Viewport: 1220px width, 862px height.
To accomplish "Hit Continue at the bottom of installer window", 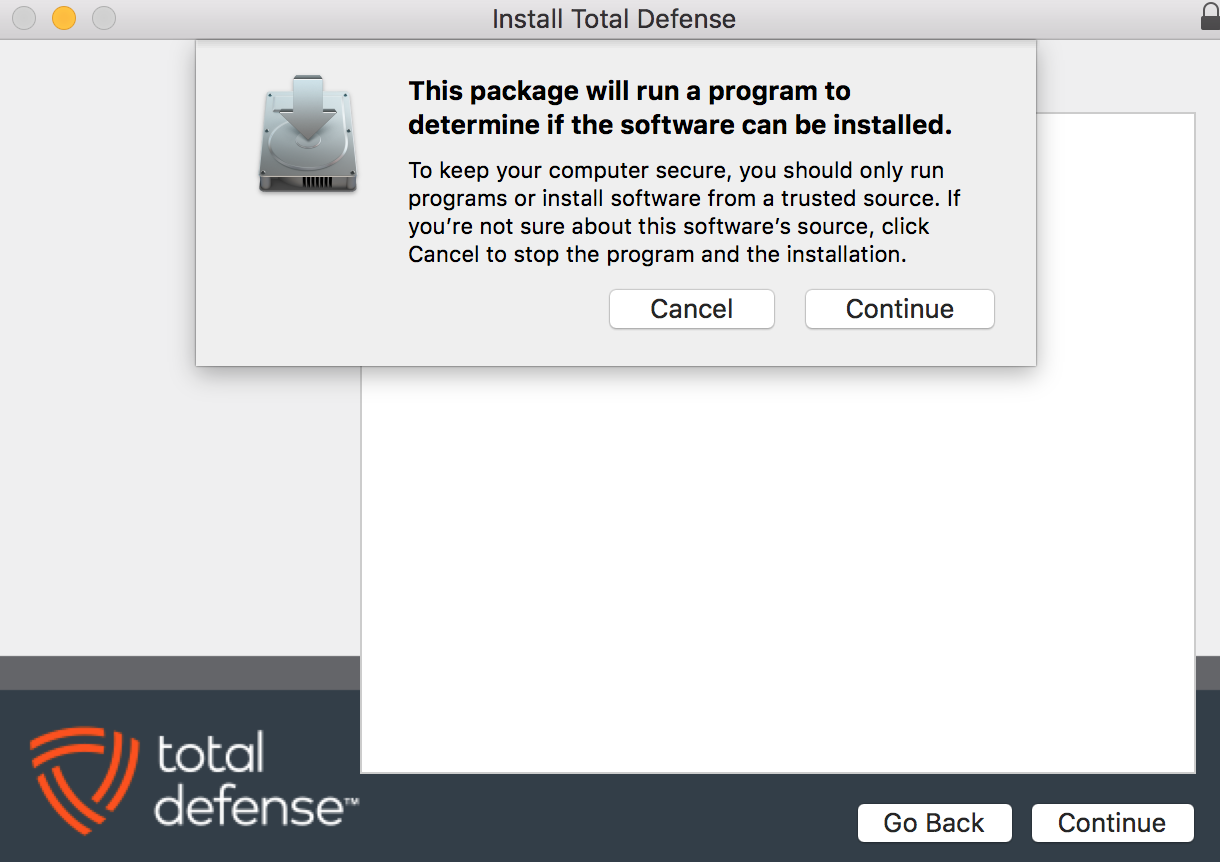I will point(1112,823).
